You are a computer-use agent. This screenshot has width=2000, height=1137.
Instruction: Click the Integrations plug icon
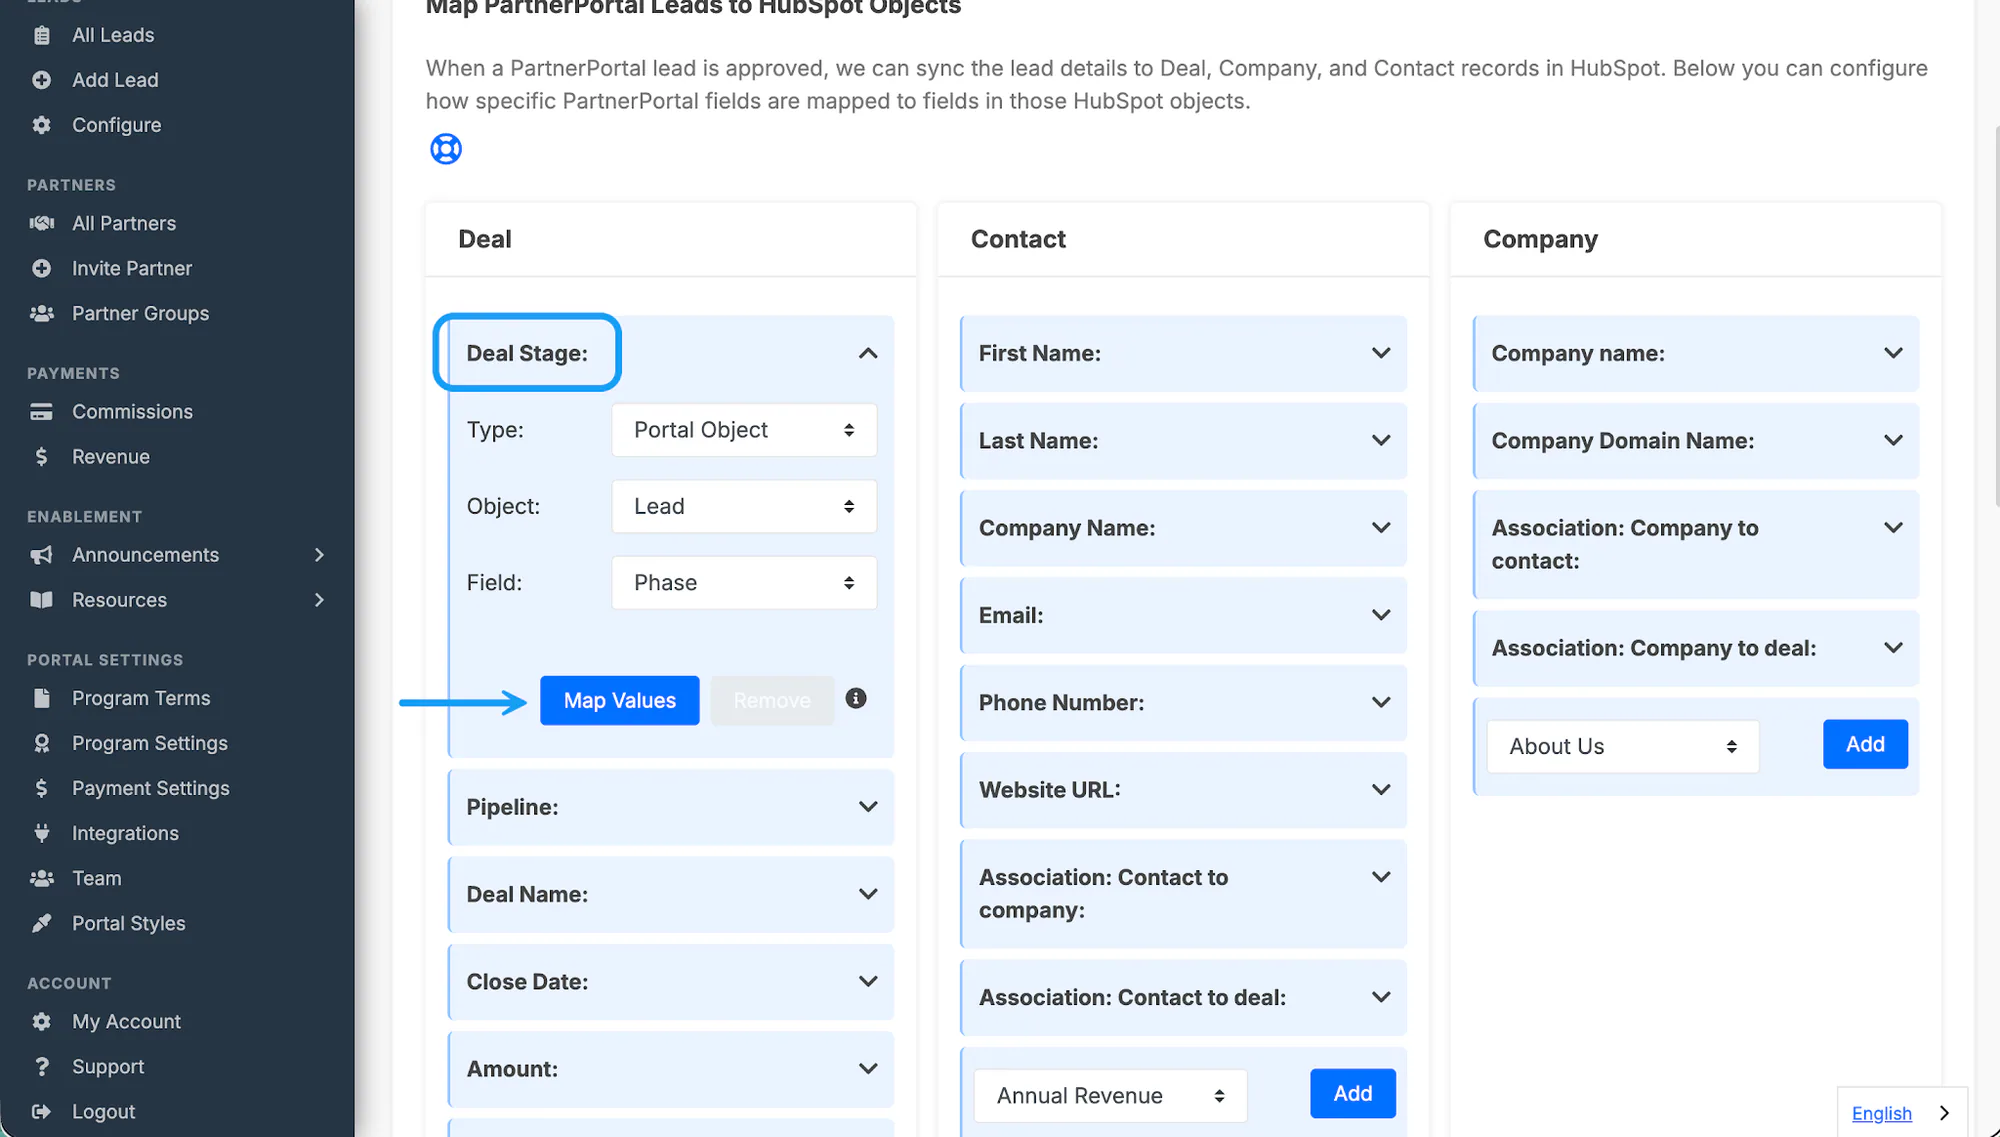point(41,833)
